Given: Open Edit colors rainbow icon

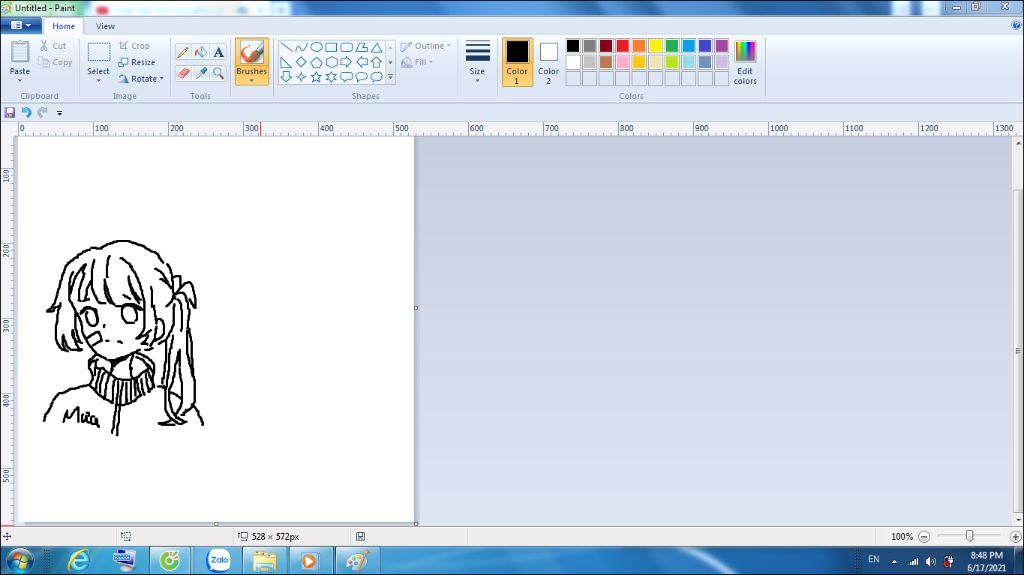Looking at the screenshot, I should click(x=745, y=51).
